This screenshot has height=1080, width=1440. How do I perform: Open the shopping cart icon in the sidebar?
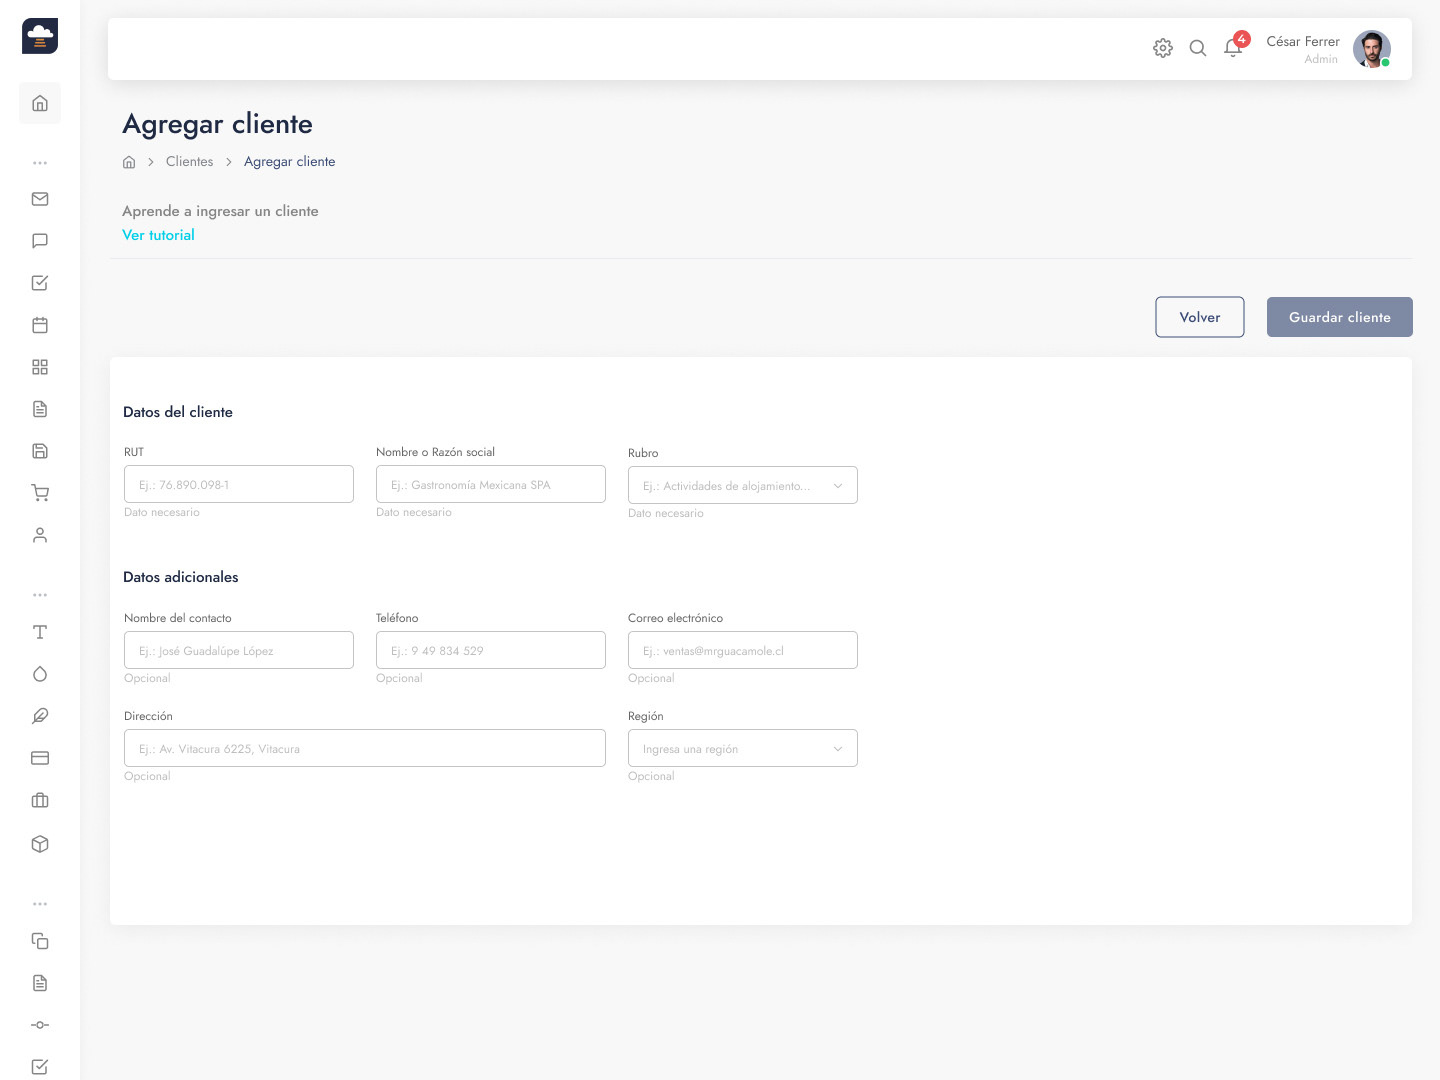pyautogui.click(x=40, y=493)
